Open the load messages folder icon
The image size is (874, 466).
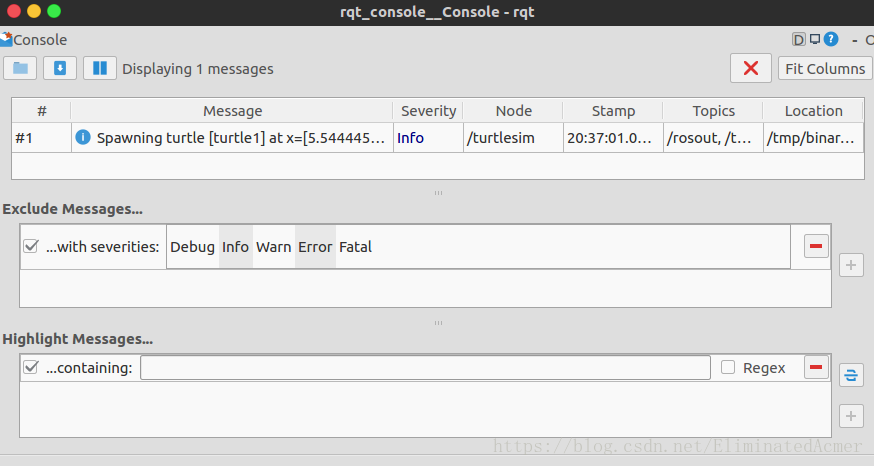tap(20, 68)
